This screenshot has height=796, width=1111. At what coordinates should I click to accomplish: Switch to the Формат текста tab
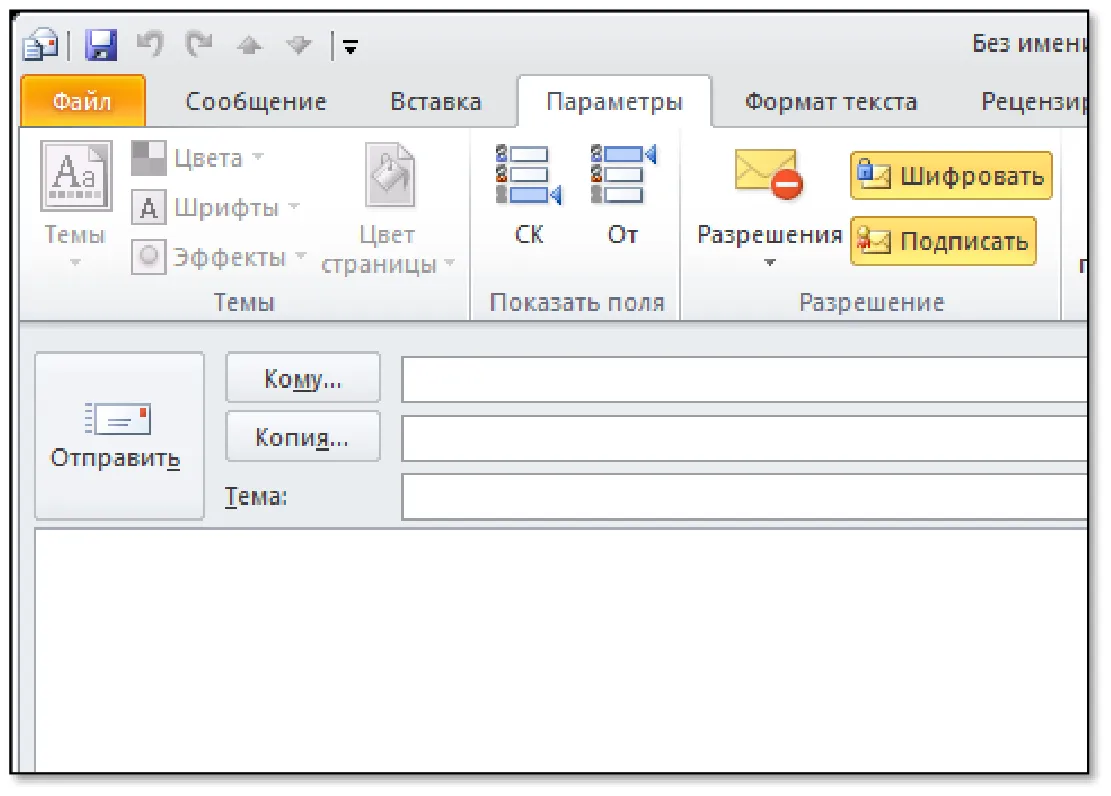(830, 102)
